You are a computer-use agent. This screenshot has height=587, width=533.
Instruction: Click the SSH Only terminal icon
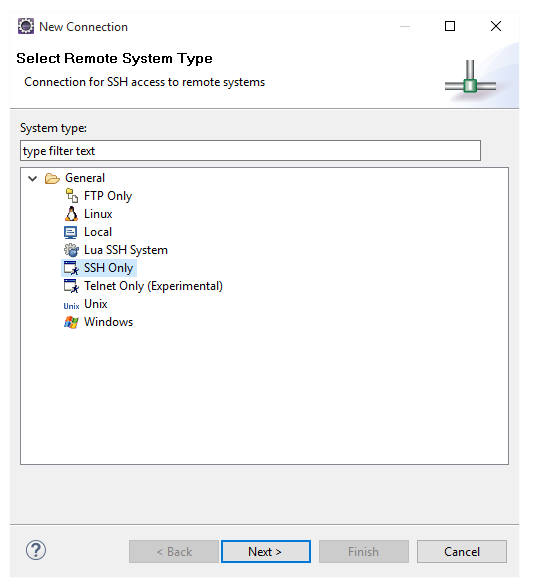coord(71,268)
